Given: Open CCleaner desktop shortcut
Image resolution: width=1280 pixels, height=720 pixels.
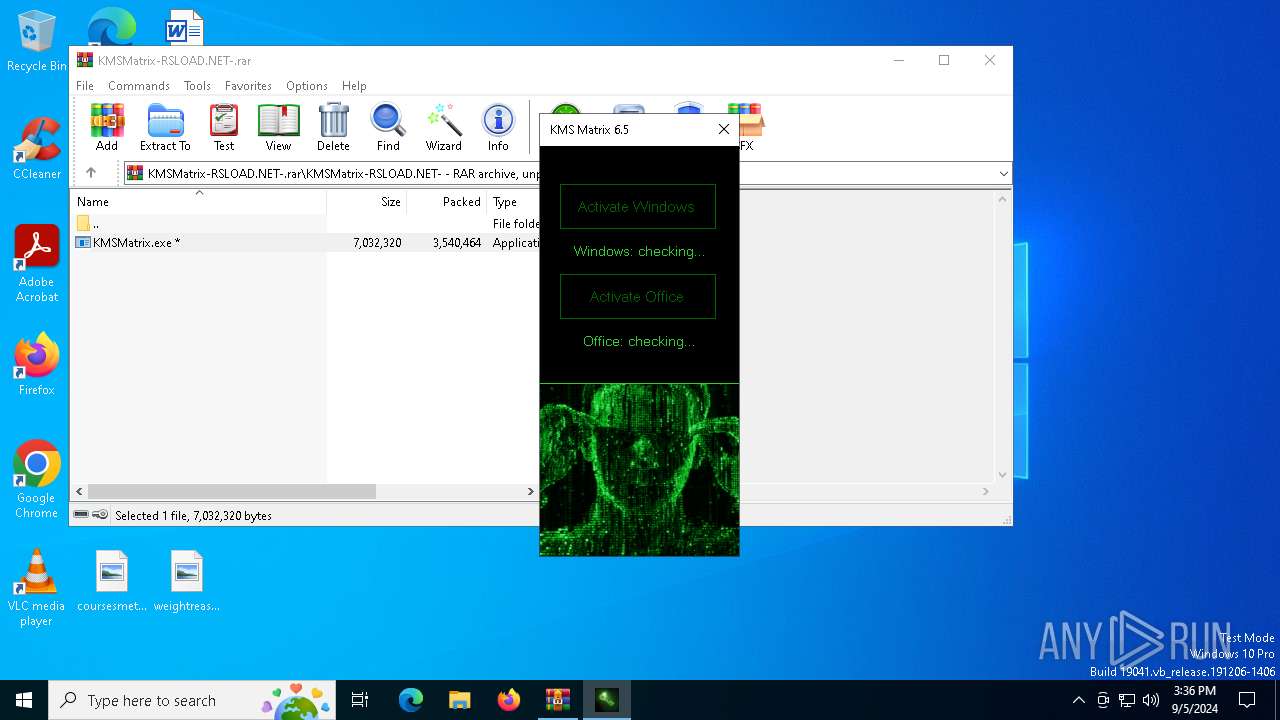Looking at the screenshot, I should tap(36, 149).
